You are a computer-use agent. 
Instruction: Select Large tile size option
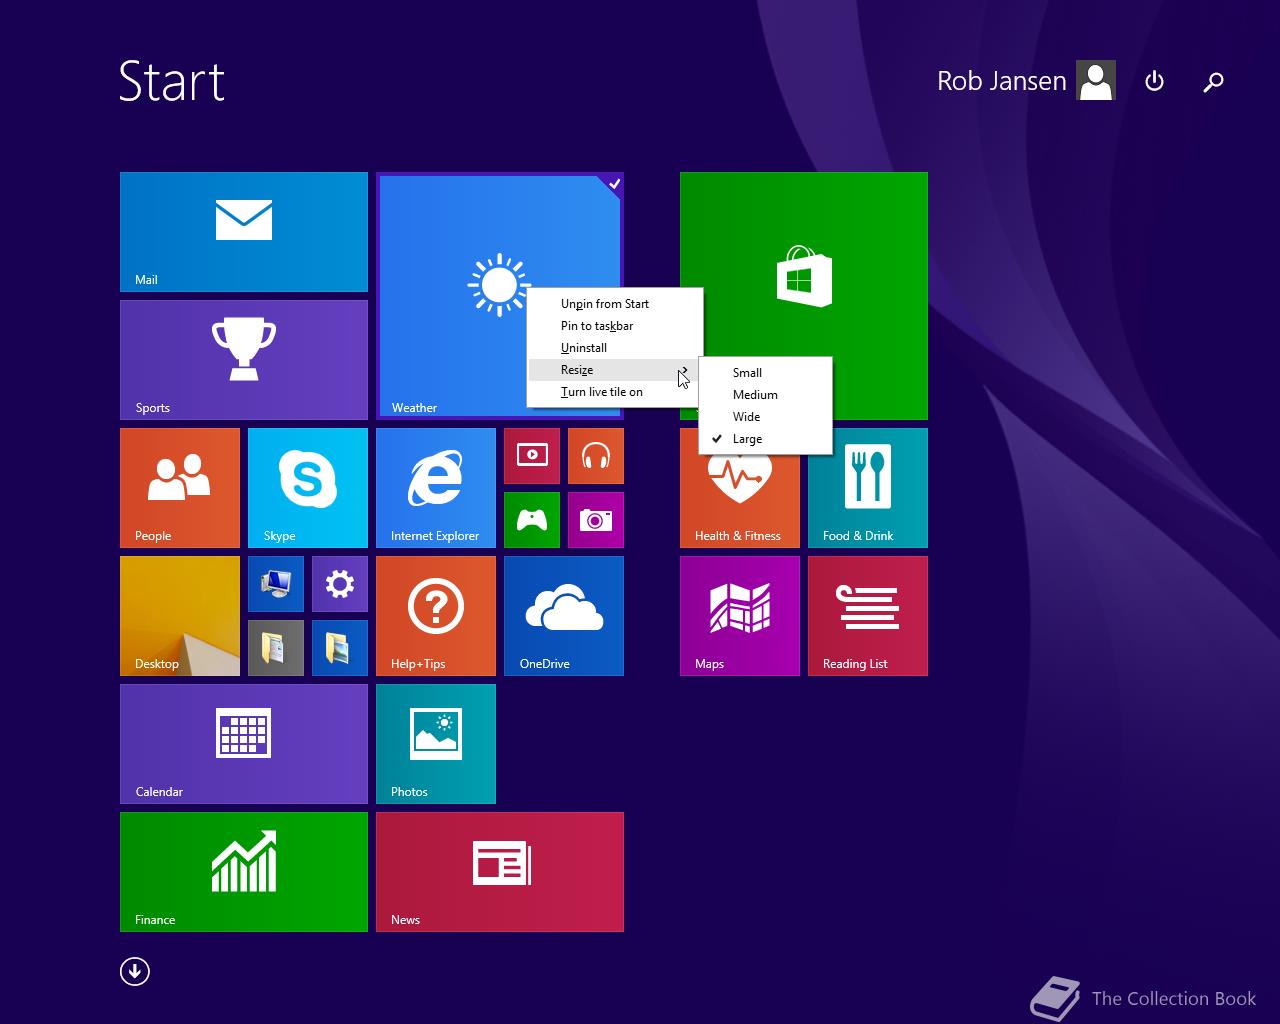(765, 439)
